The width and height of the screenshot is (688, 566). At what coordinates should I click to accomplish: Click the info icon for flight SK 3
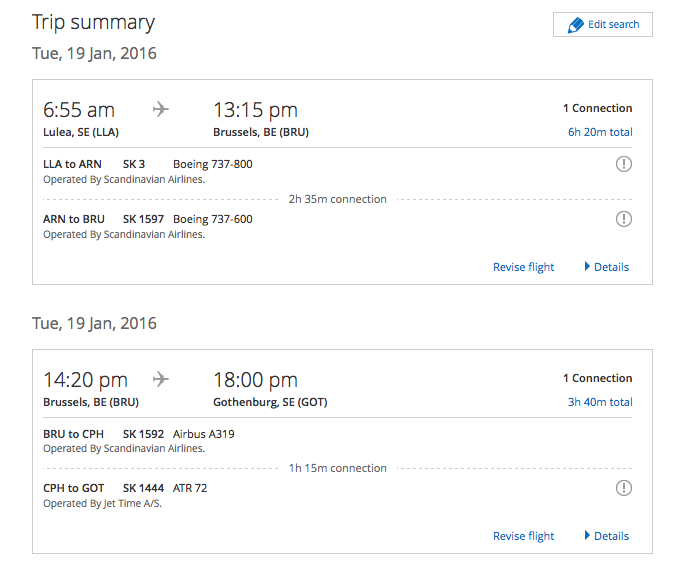pyautogui.click(x=624, y=164)
